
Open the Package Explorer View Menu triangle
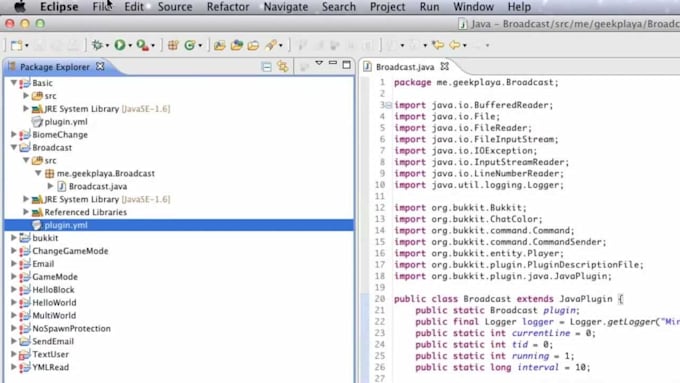(x=319, y=63)
